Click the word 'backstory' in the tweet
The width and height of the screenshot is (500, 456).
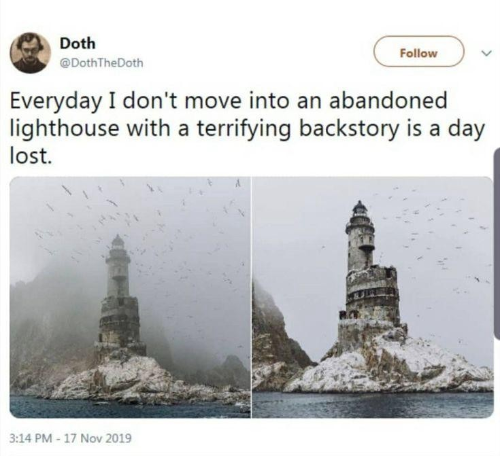[349, 129]
